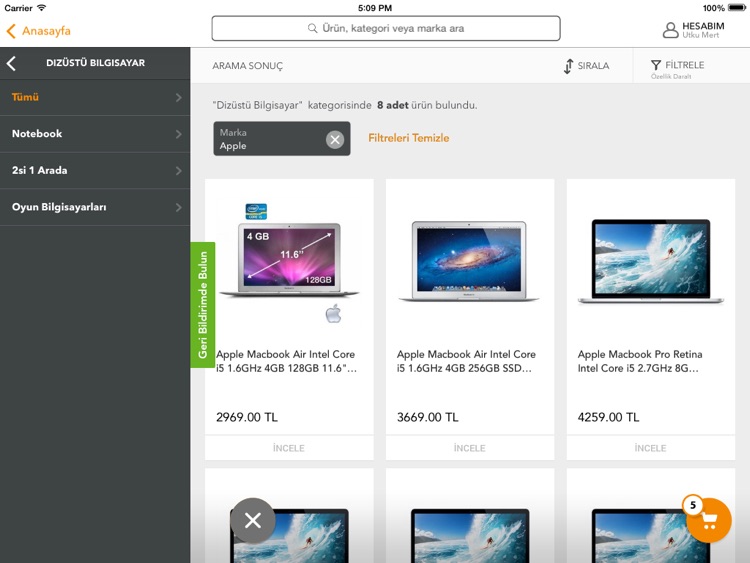The image size is (750, 563).
Task: Click the Carrier status text
Action: click(18, 8)
